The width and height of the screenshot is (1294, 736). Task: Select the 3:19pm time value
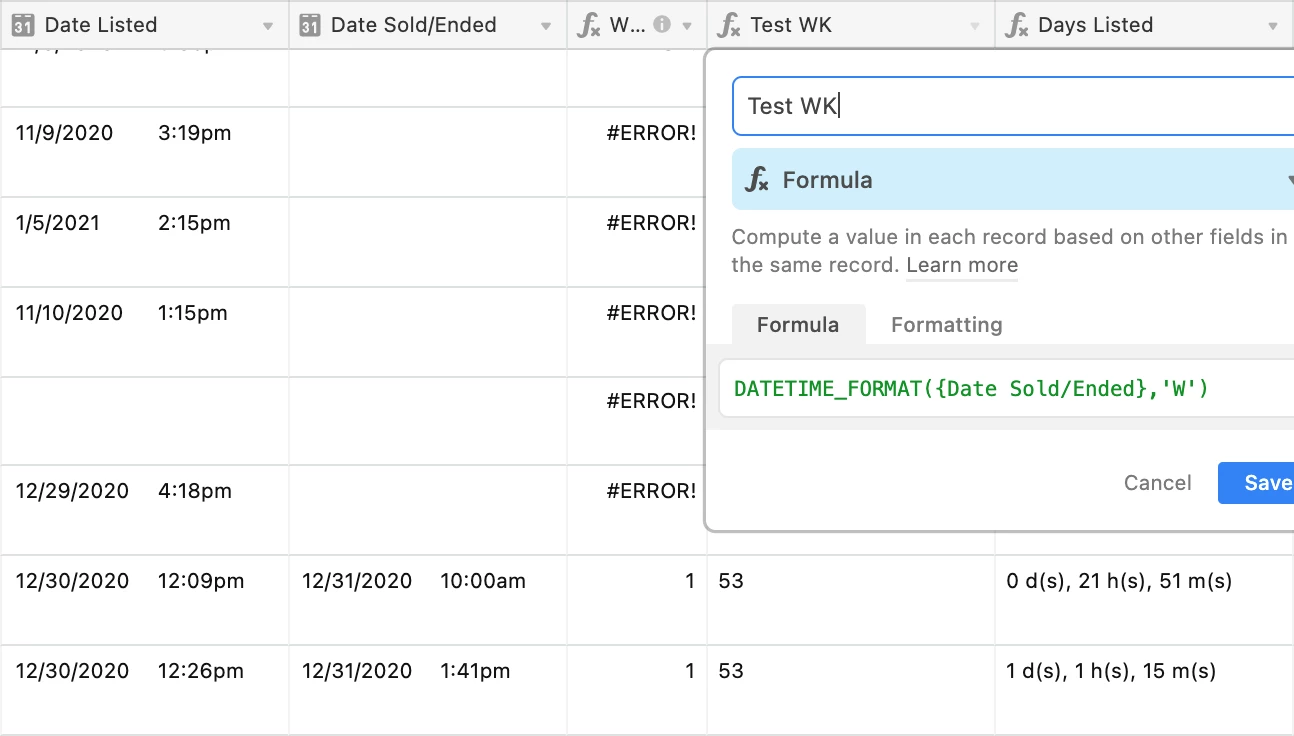coord(195,133)
